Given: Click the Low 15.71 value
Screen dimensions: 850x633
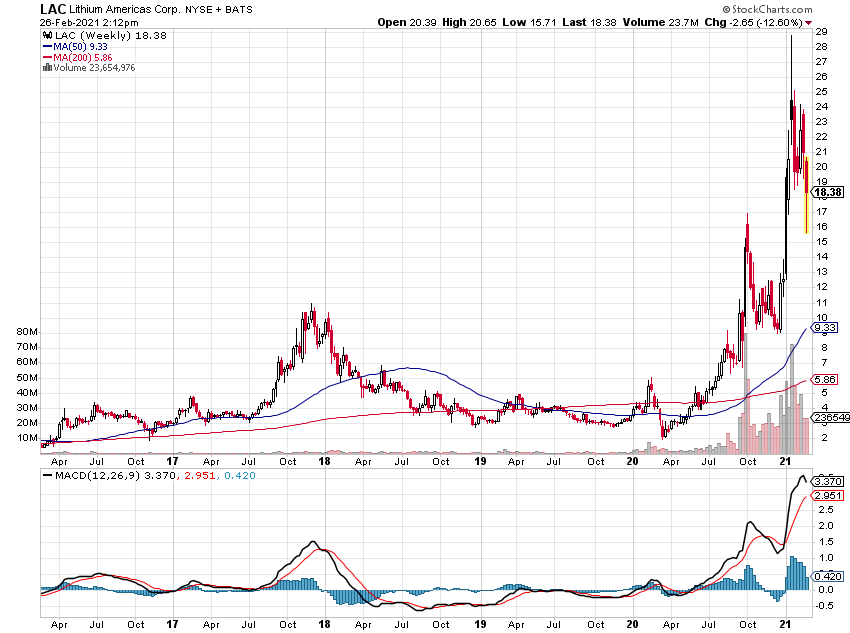Looking at the screenshot, I should point(529,22).
